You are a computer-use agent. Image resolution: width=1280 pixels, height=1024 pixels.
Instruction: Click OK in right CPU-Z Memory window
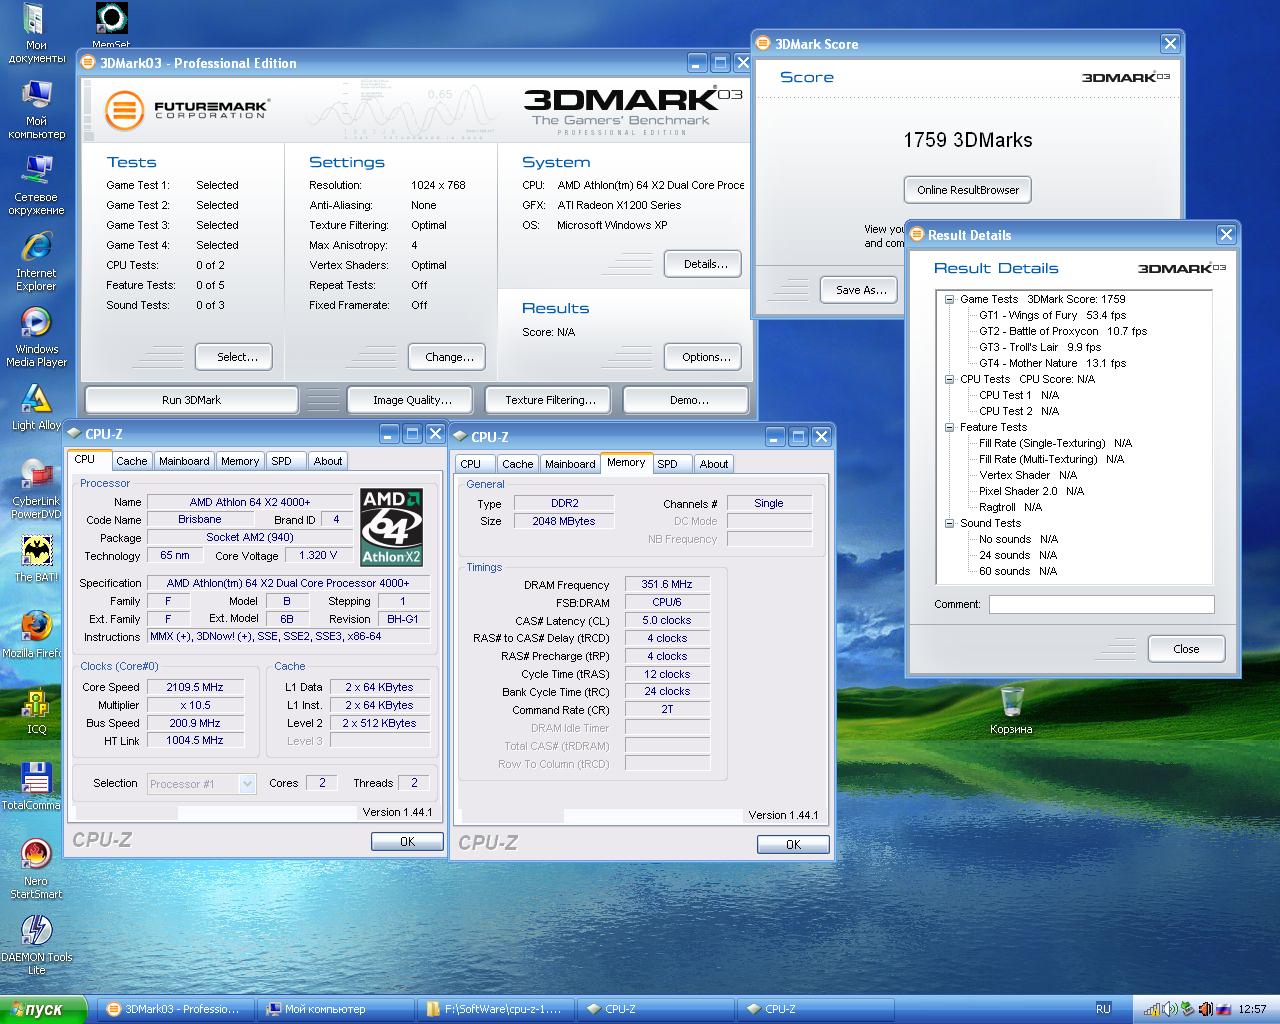(x=793, y=845)
